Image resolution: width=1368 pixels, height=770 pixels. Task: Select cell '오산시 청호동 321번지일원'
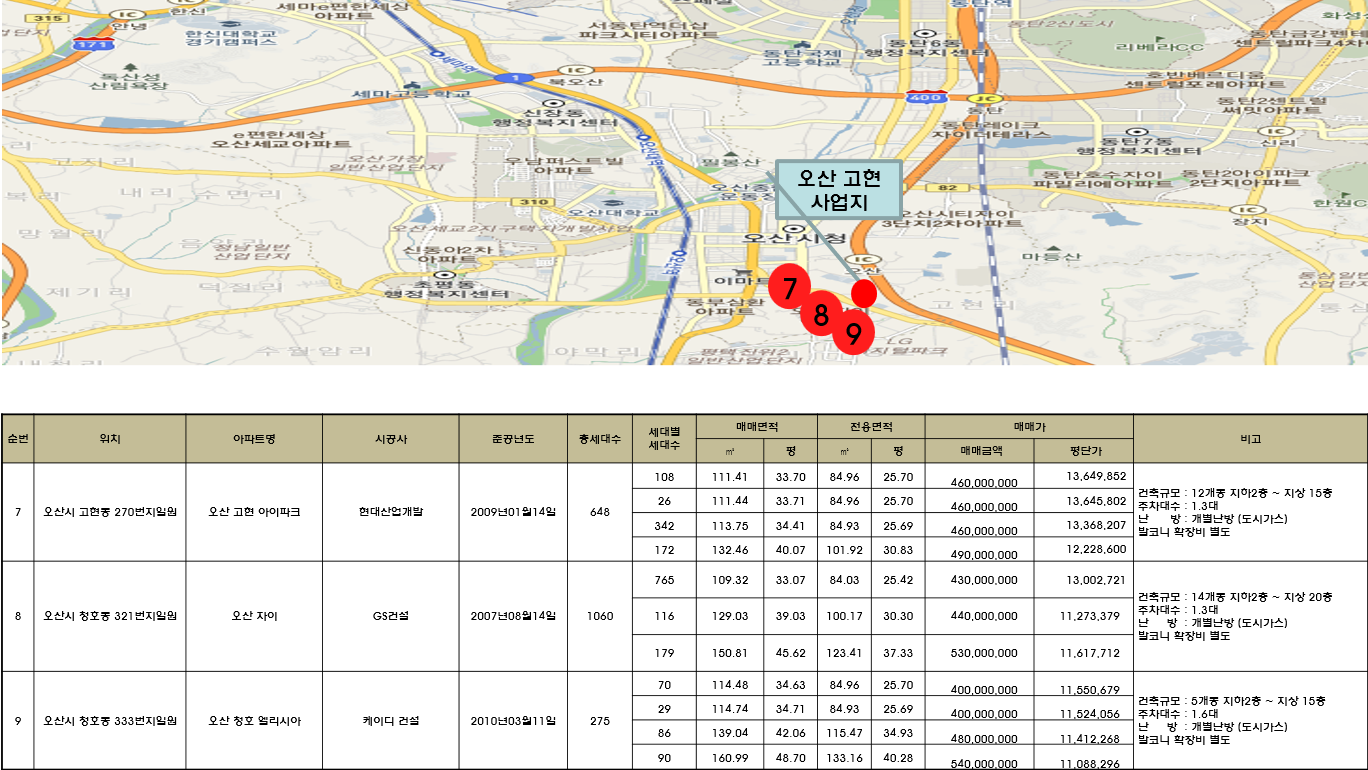click(110, 616)
